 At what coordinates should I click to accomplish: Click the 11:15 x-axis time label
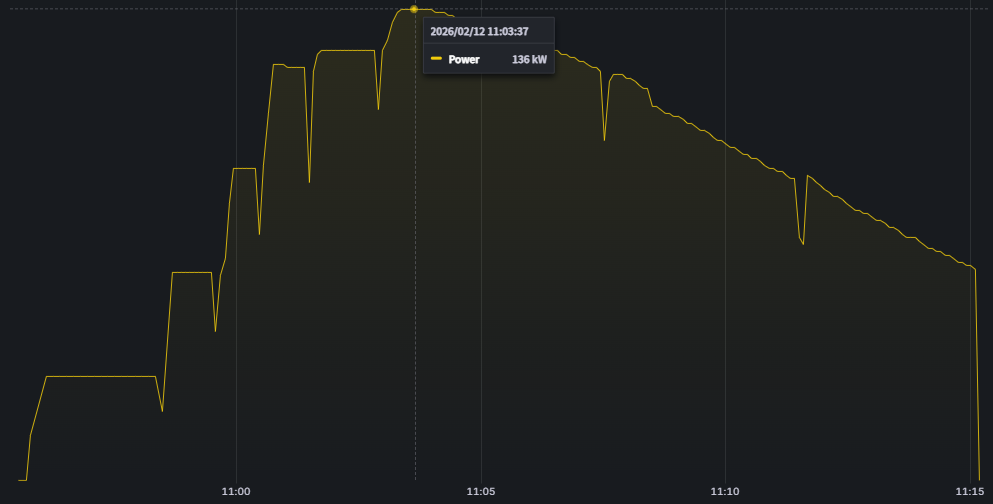click(969, 491)
